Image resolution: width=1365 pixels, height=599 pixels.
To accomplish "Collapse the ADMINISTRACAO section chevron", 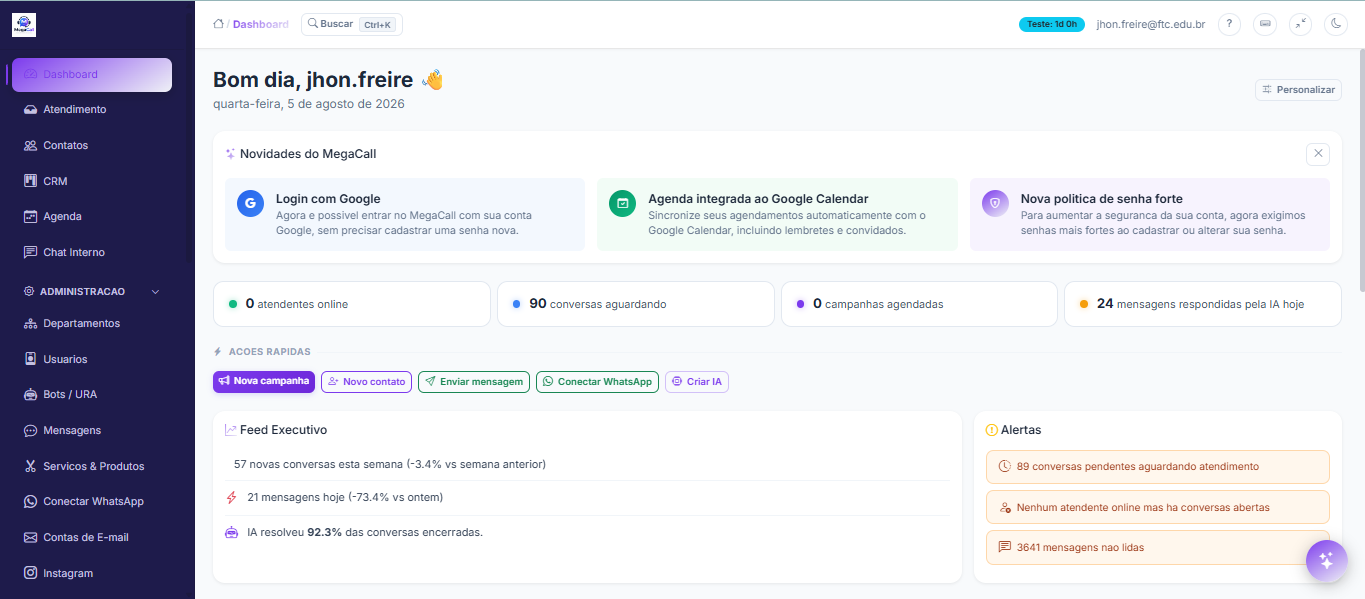I will (155, 292).
